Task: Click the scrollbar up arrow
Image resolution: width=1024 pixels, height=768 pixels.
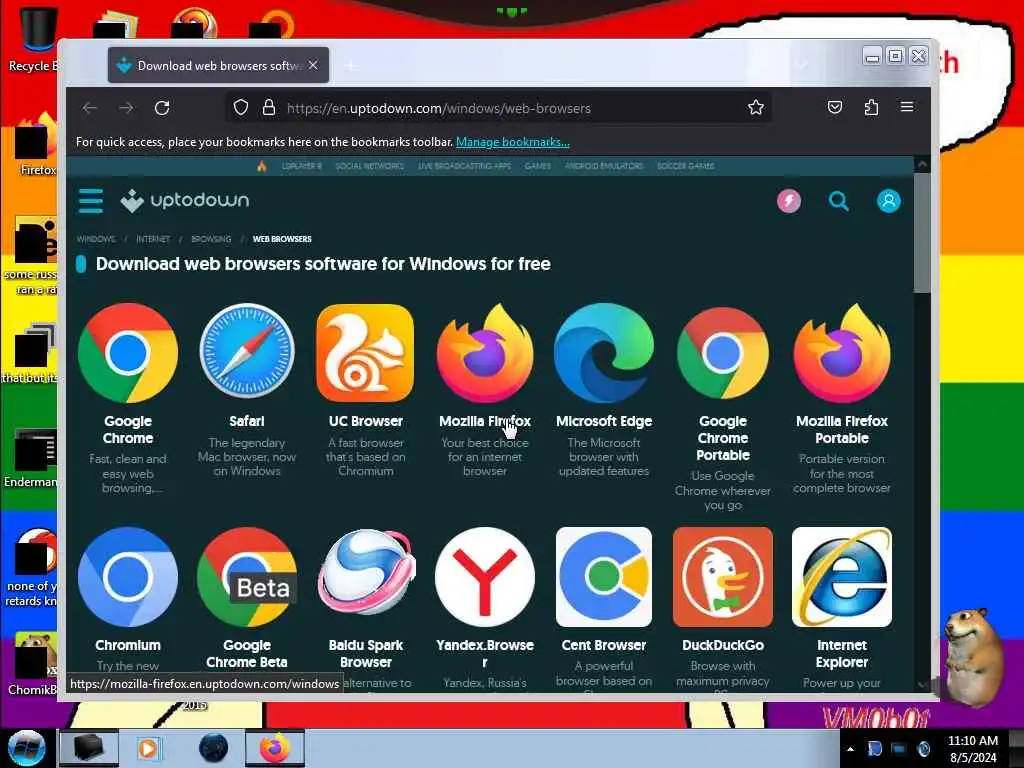Action: click(922, 165)
